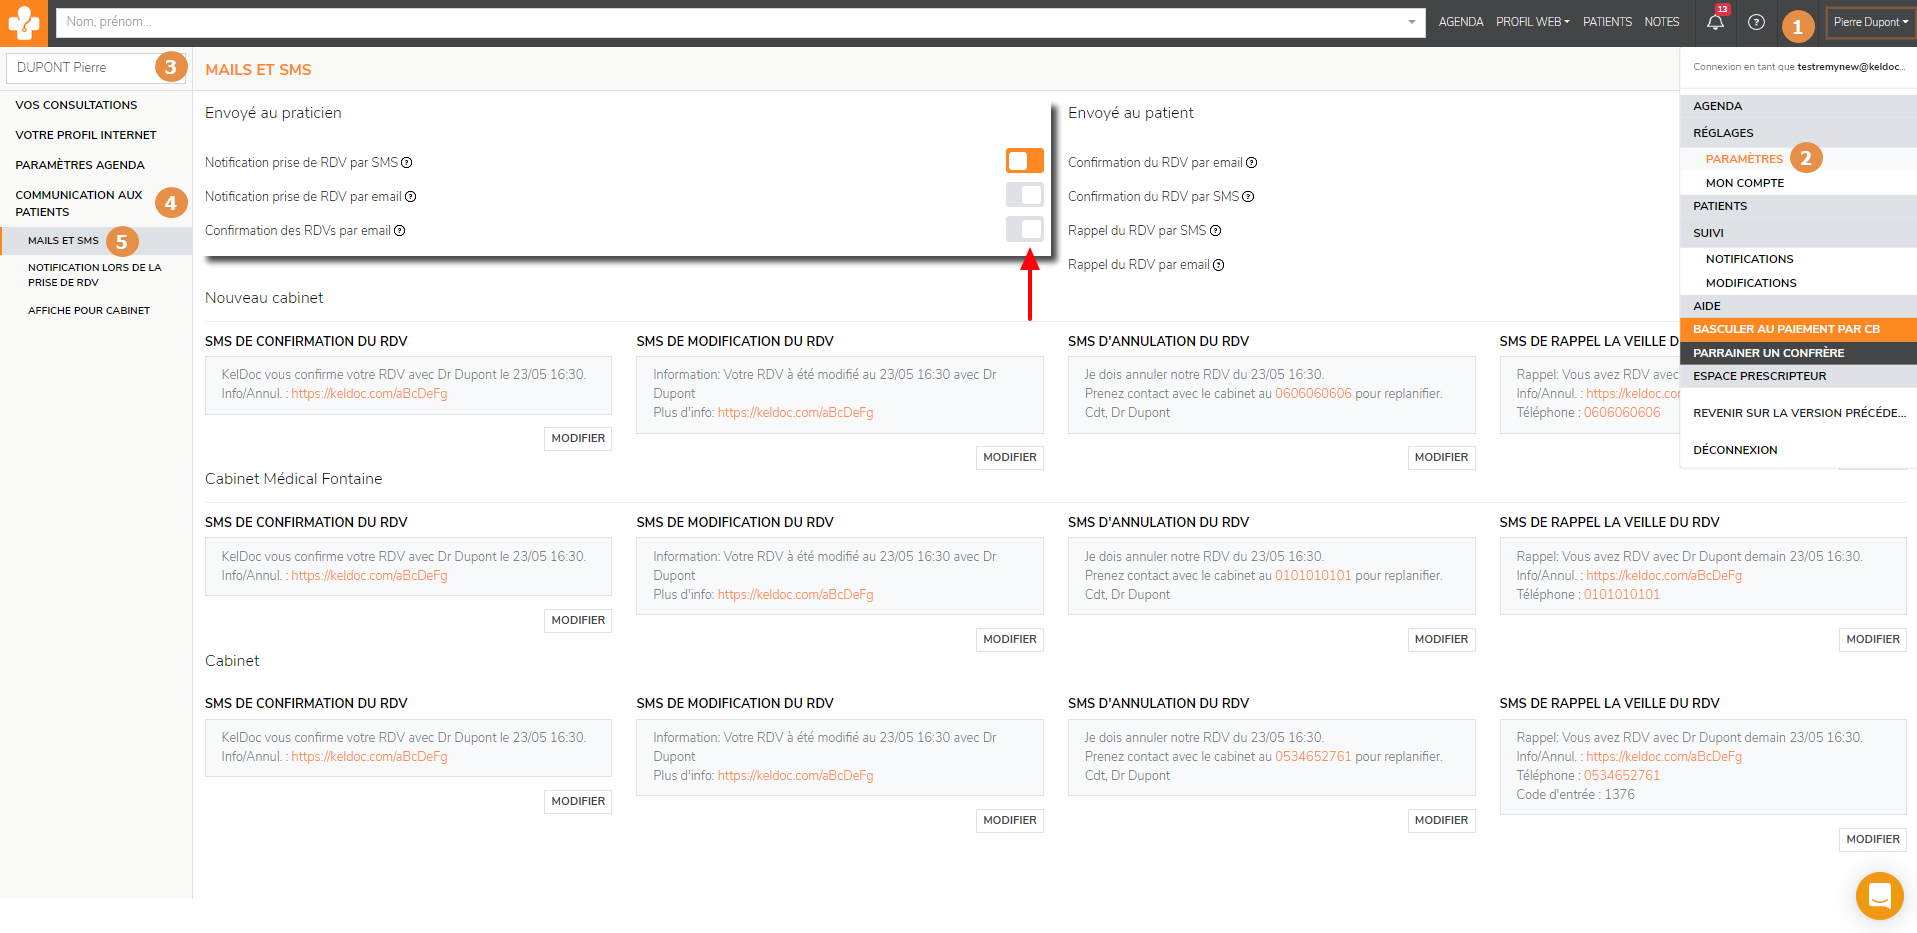Image resolution: width=1917 pixels, height=933 pixels.
Task: Open the chat support bubble icon
Action: coord(1879,895)
